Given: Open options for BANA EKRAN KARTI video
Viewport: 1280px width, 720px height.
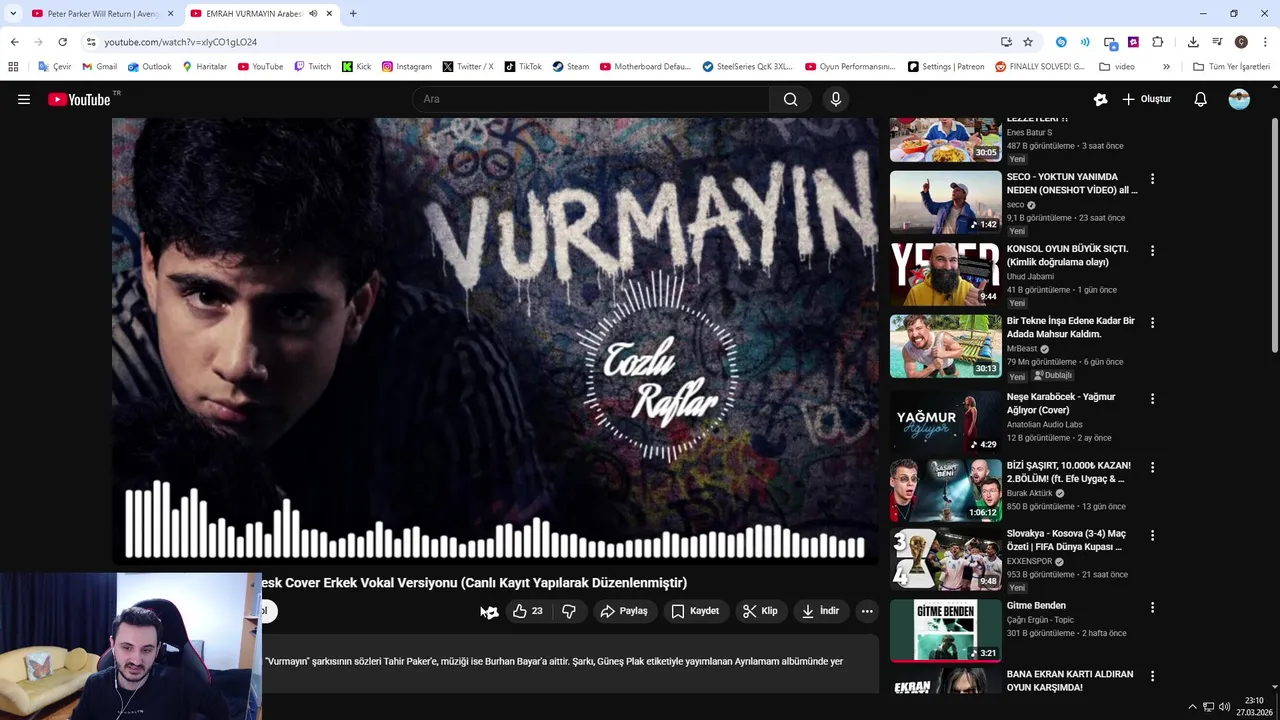Looking at the screenshot, I should pyautogui.click(x=1152, y=676).
